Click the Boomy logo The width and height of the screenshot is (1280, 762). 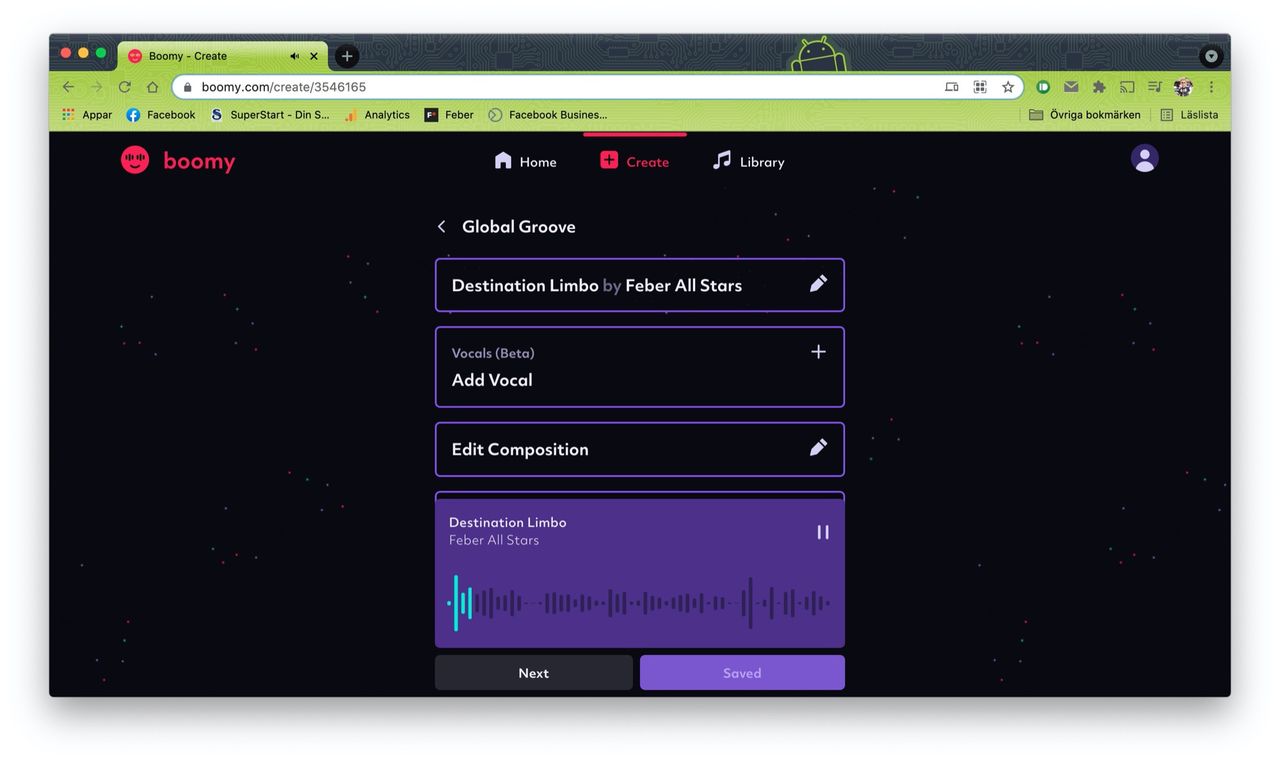(178, 161)
